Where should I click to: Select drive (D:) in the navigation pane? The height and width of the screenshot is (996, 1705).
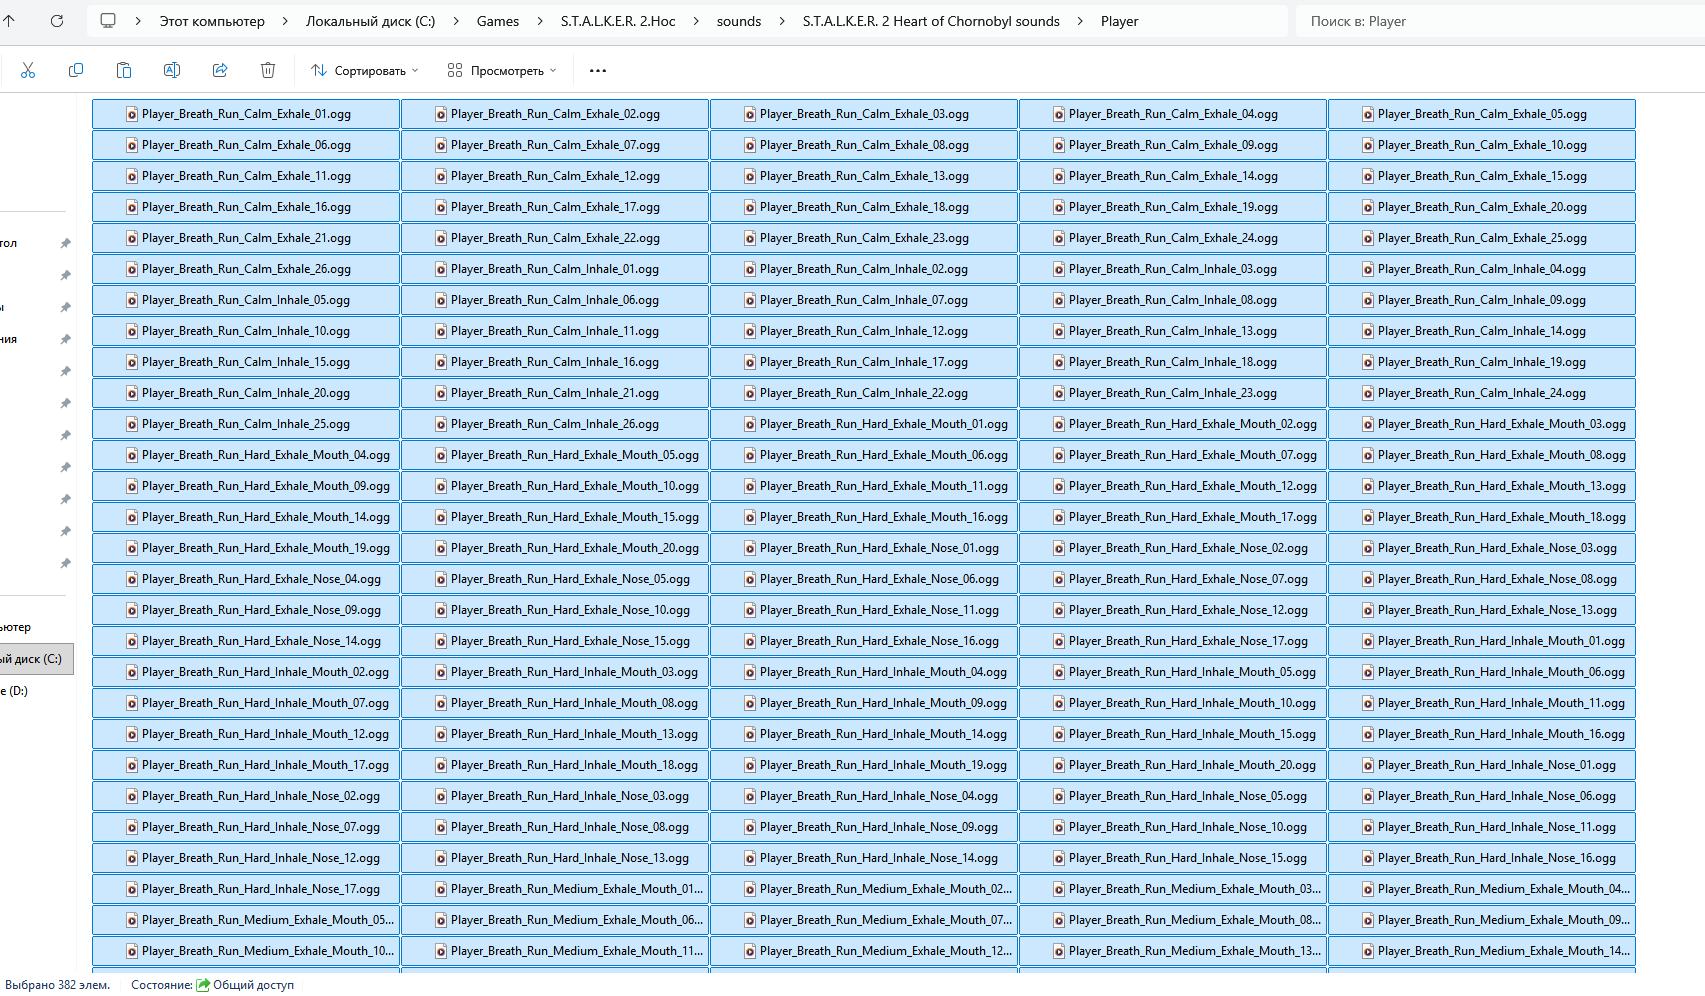click(36, 691)
